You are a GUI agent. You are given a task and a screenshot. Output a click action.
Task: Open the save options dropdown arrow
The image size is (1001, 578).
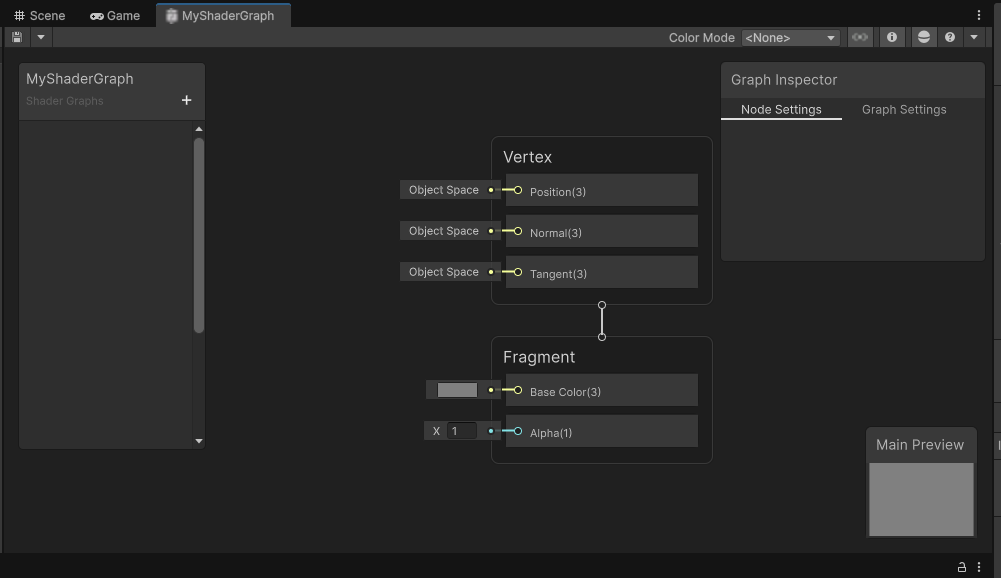click(41, 37)
